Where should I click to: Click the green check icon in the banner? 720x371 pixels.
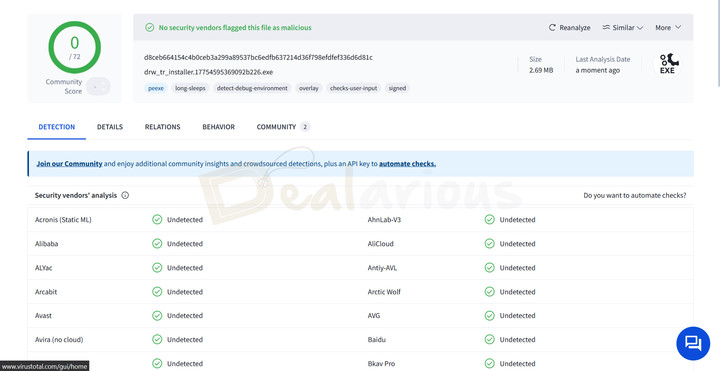click(149, 28)
